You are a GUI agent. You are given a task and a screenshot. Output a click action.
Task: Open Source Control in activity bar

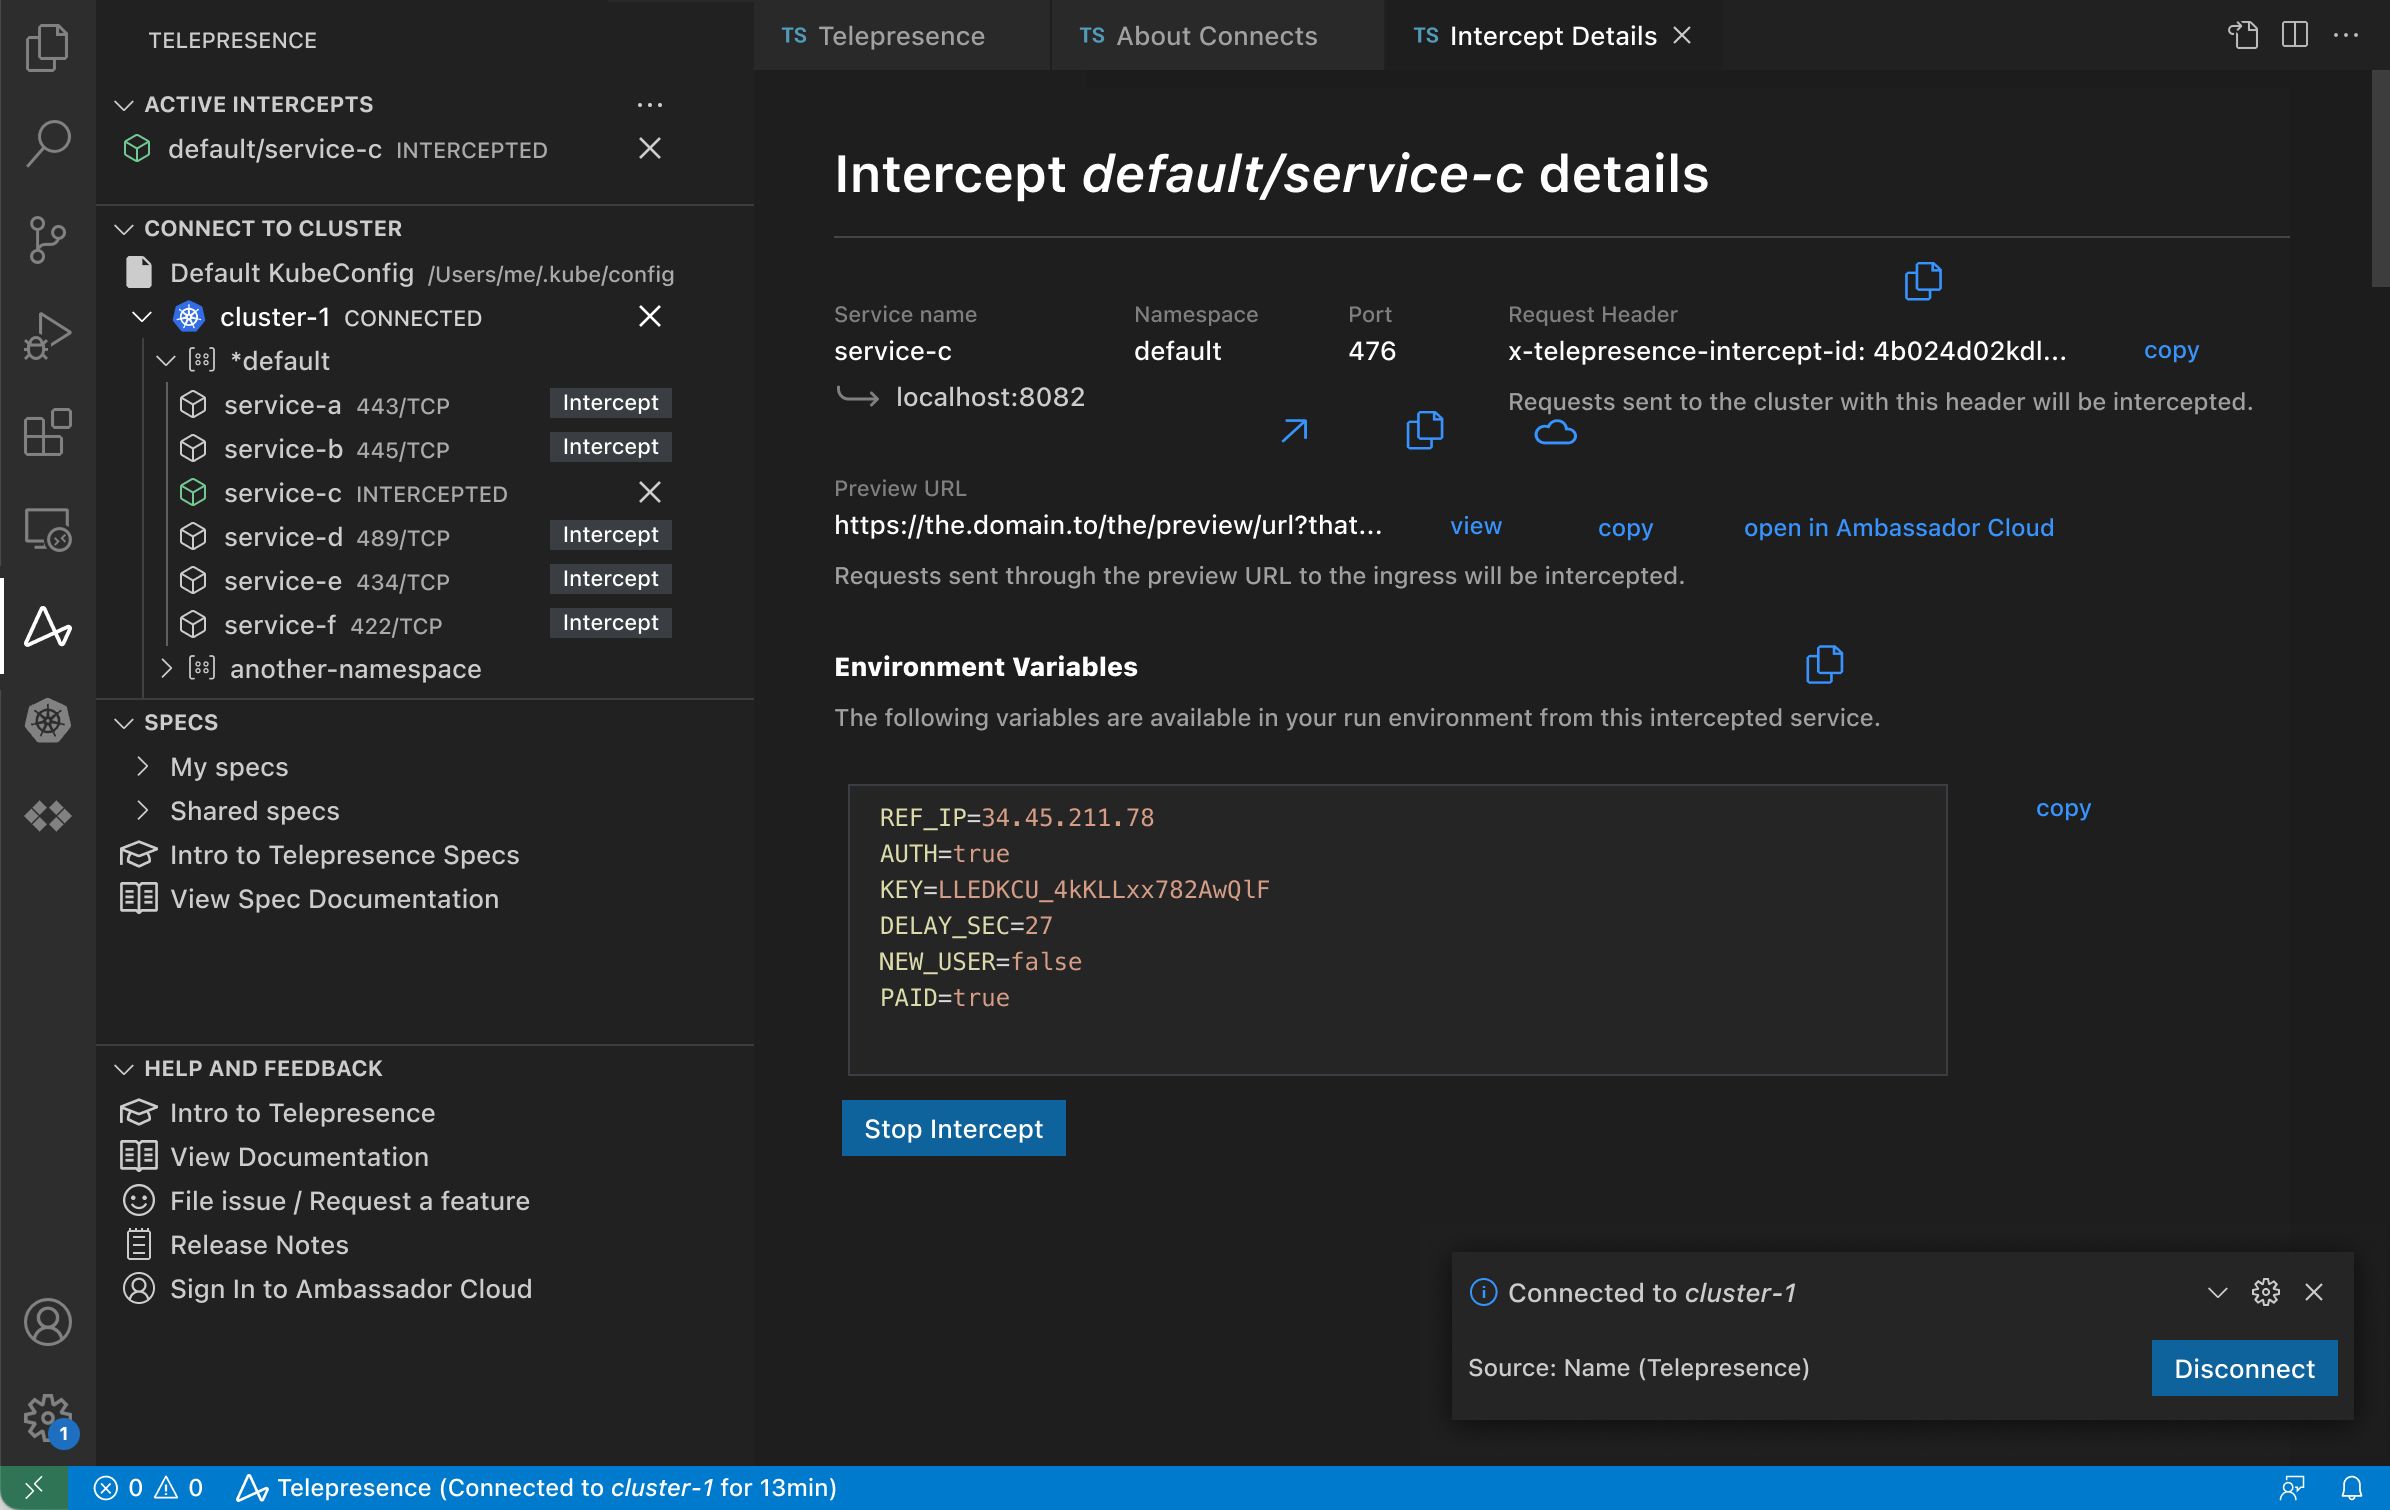(x=47, y=240)
